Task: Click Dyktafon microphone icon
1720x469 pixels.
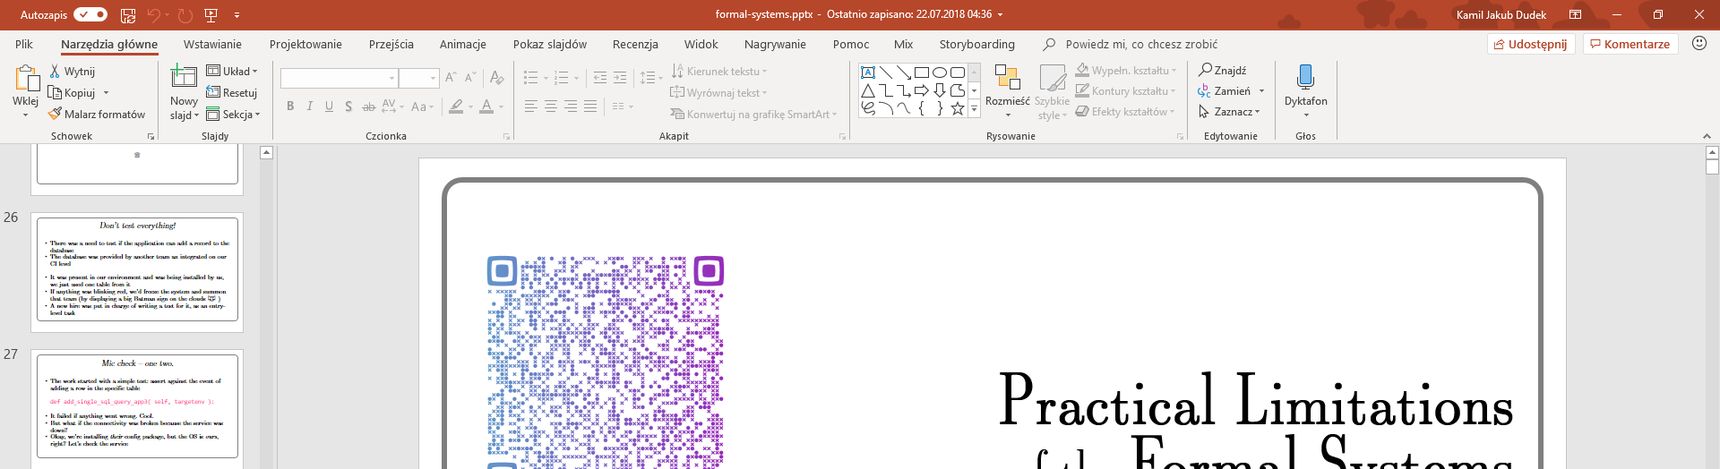Action: (x=1305, y=77)
